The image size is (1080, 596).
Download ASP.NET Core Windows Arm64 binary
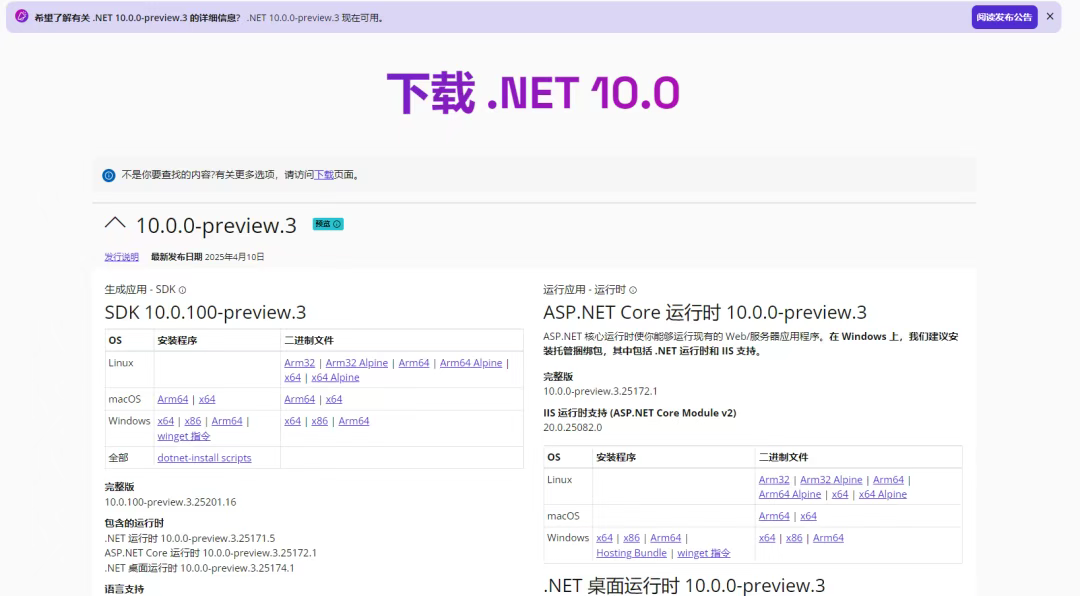click(829, 538)
